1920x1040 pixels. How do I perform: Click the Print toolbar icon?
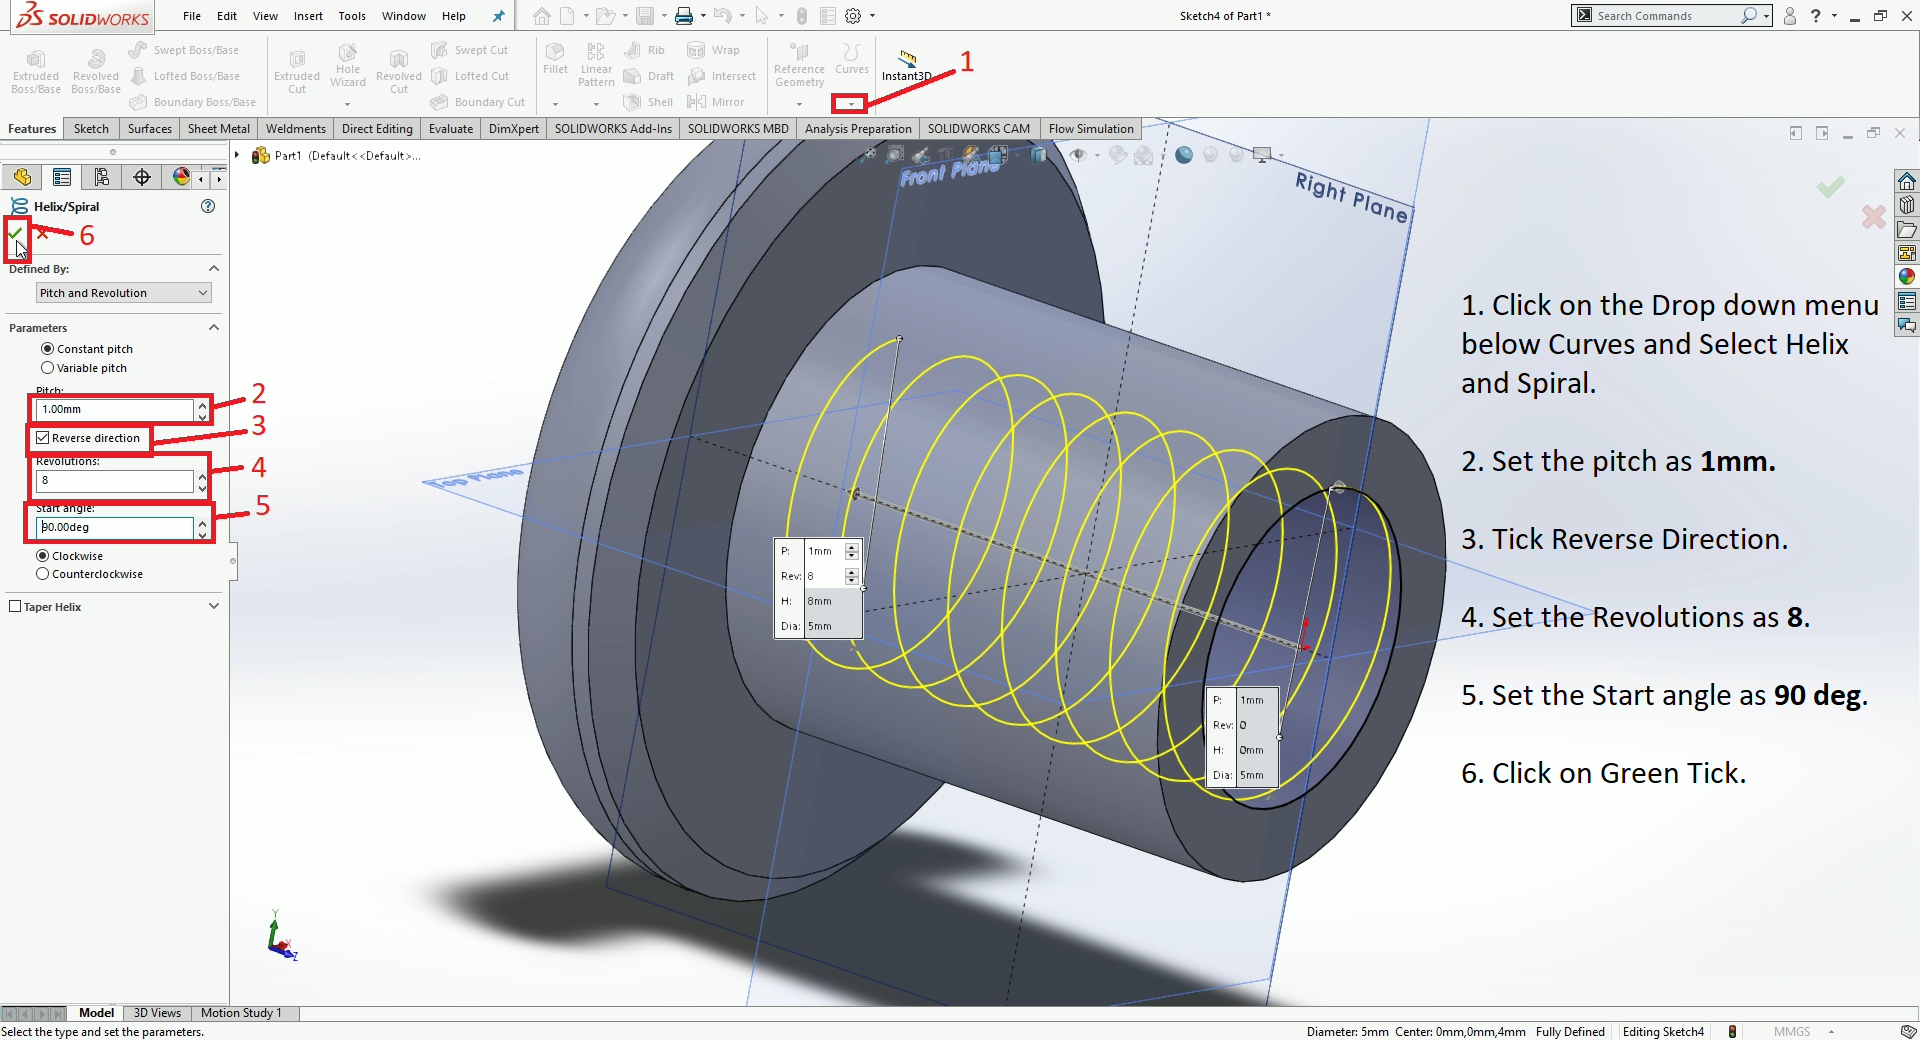pos(684,16)
